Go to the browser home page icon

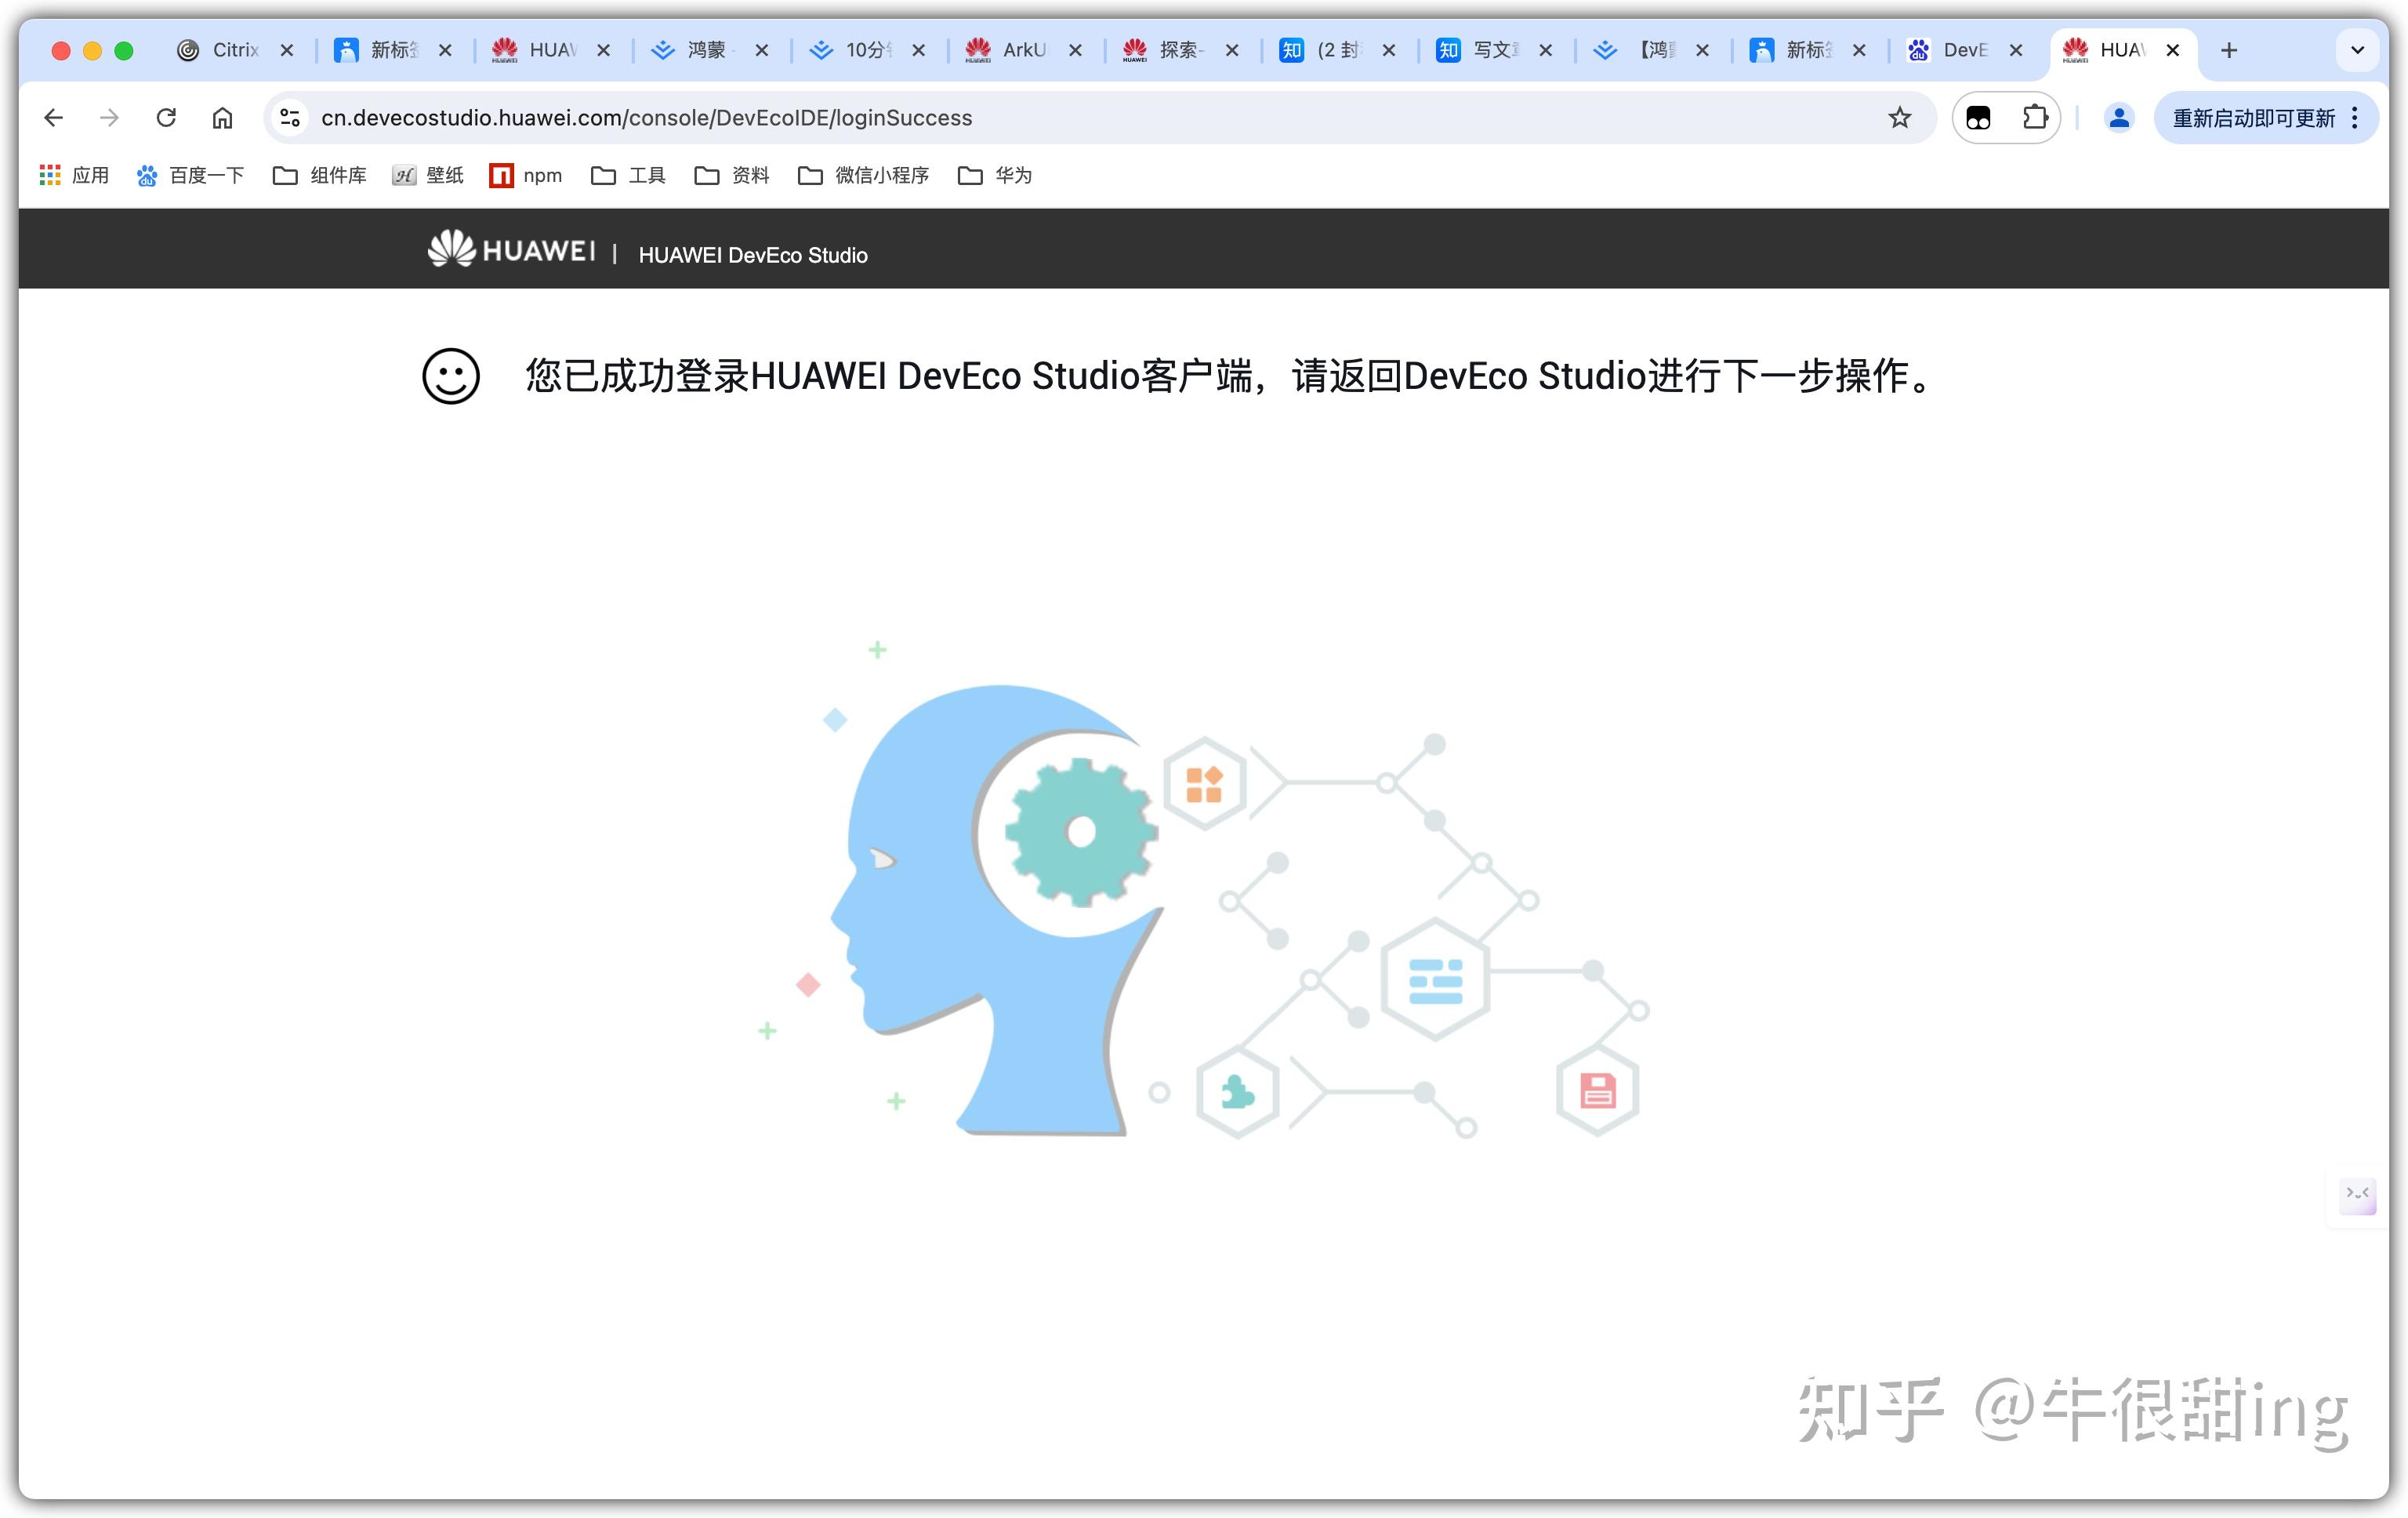point(222,118)
